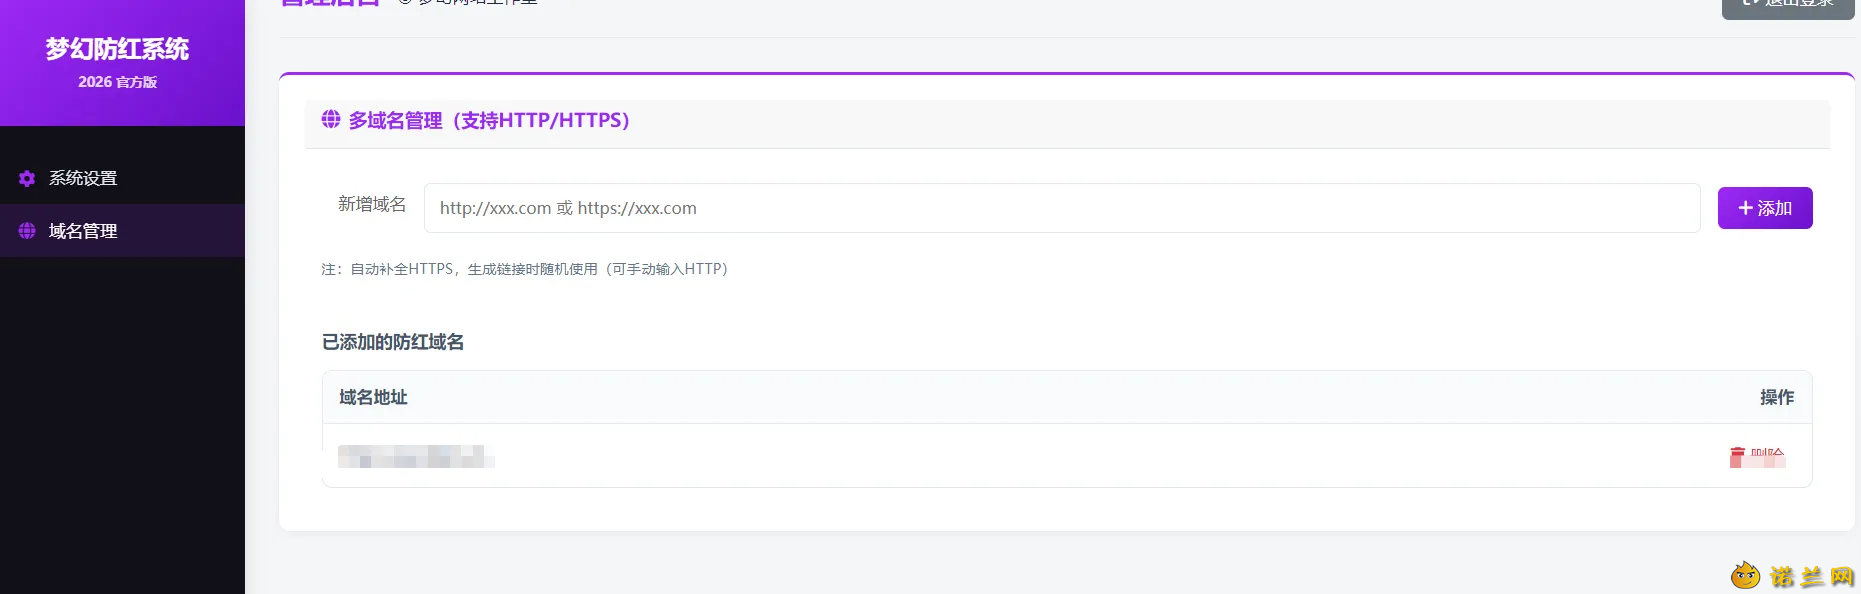Click the 域名地址 column header
This screenshot has width=1861, height=594.
click(x=373, y=397)
